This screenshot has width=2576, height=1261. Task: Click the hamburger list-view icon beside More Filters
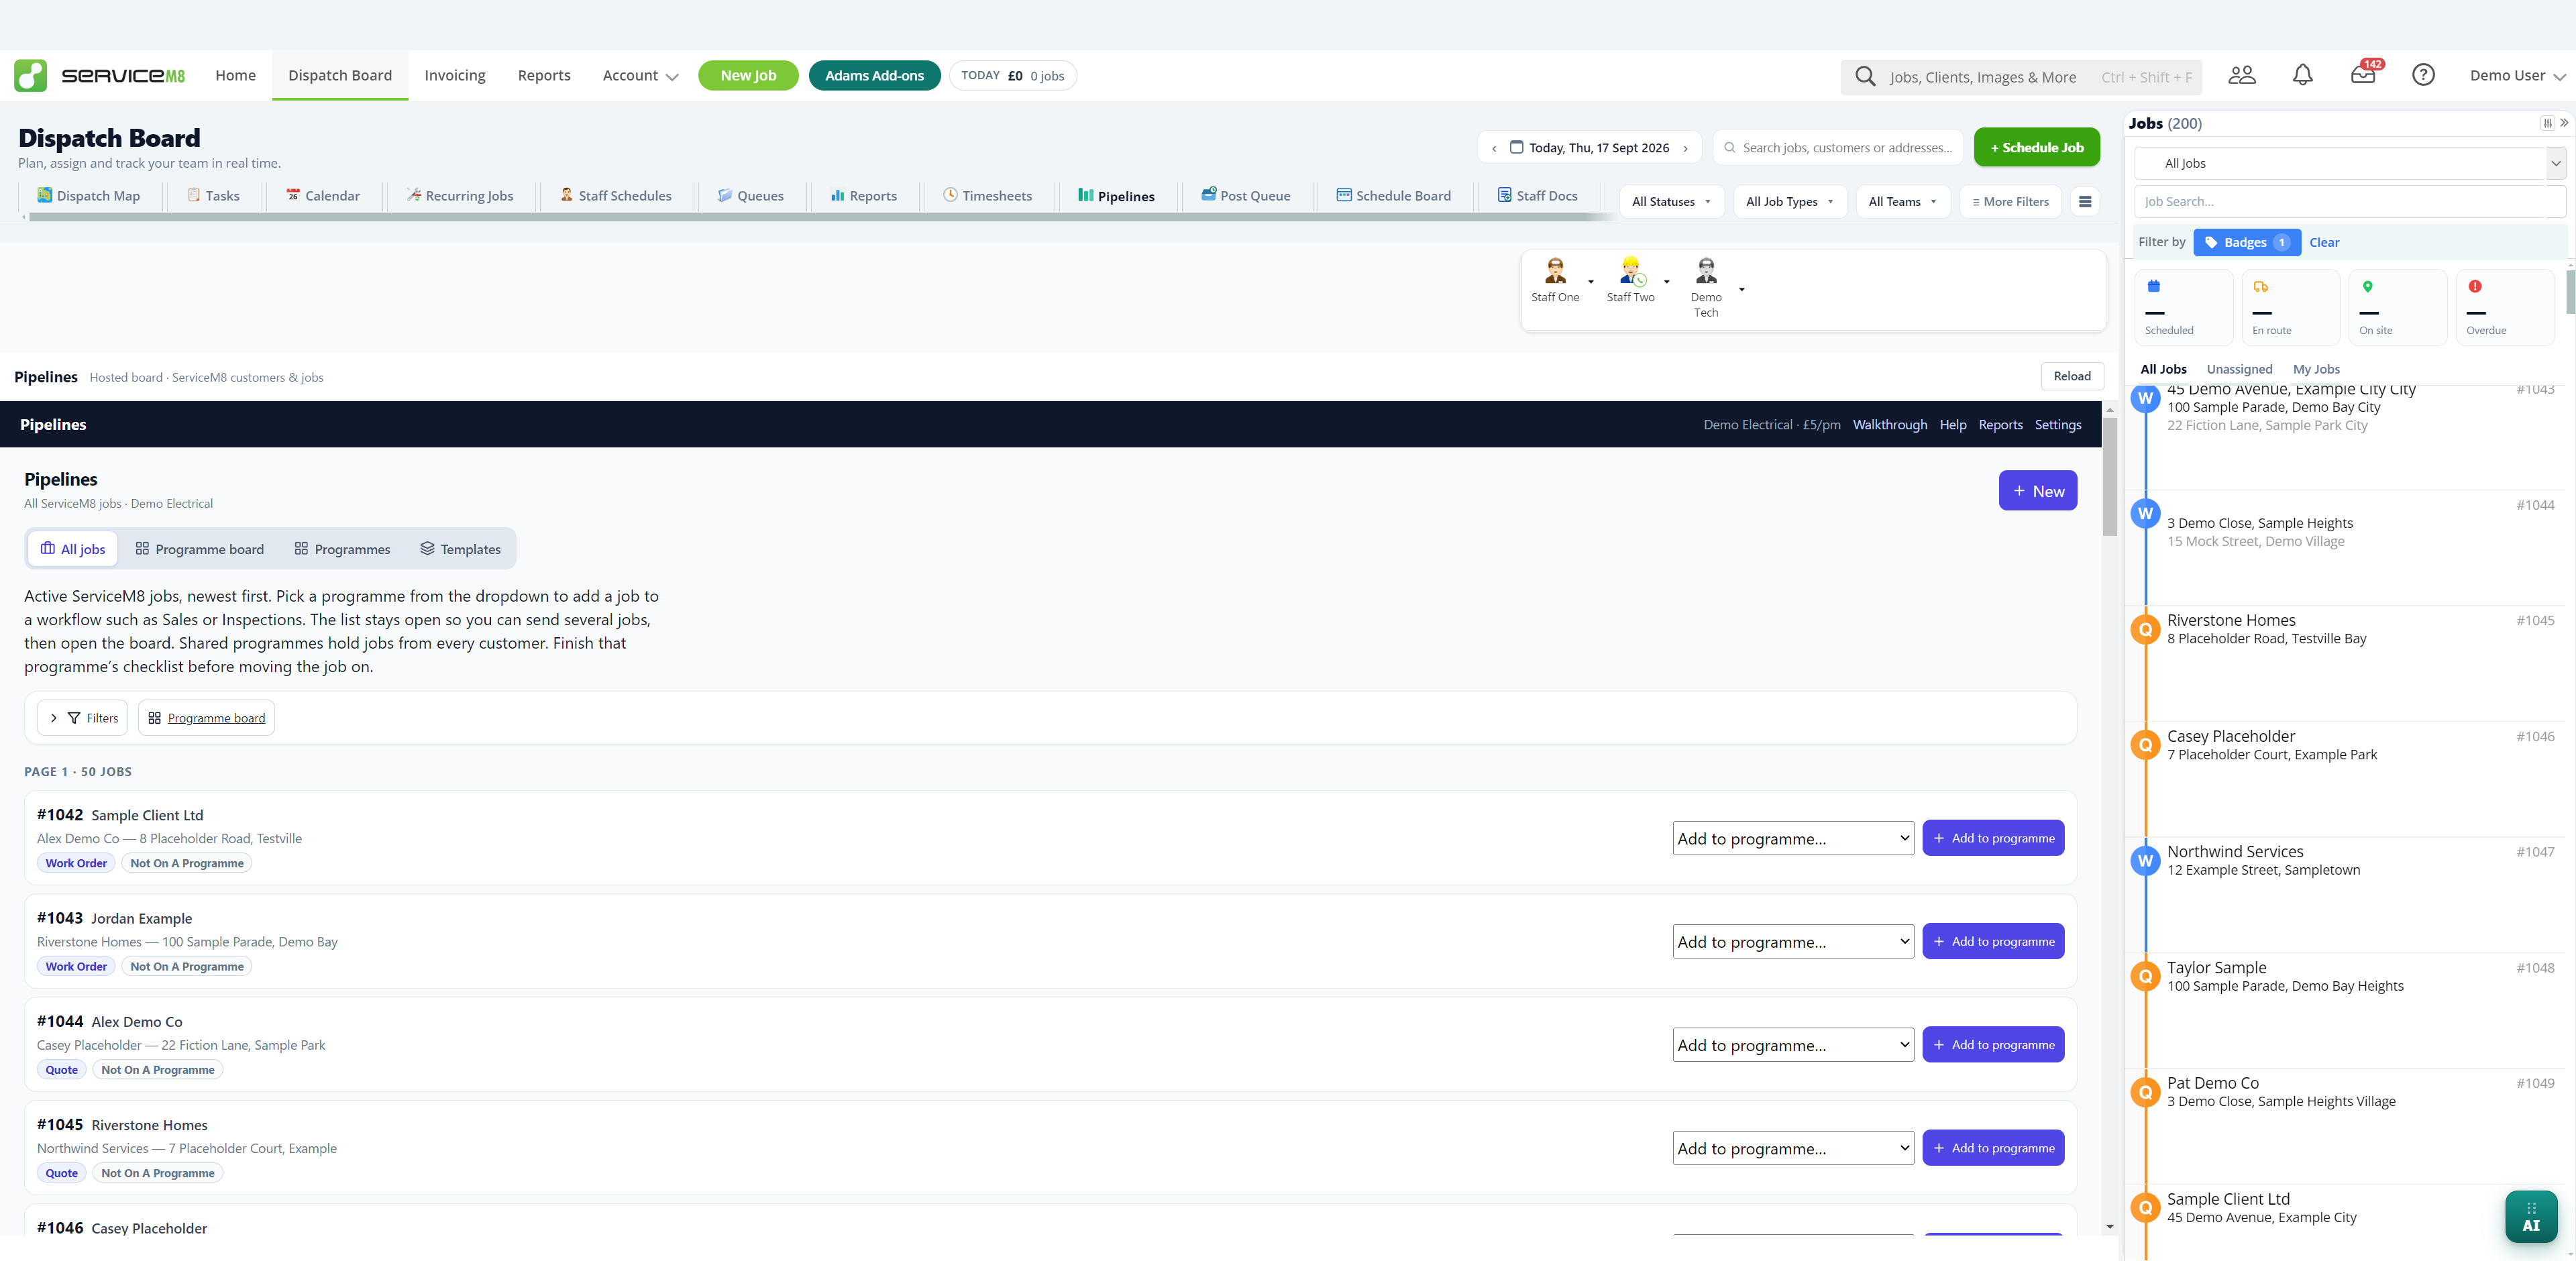click(x=2085, y=202)
